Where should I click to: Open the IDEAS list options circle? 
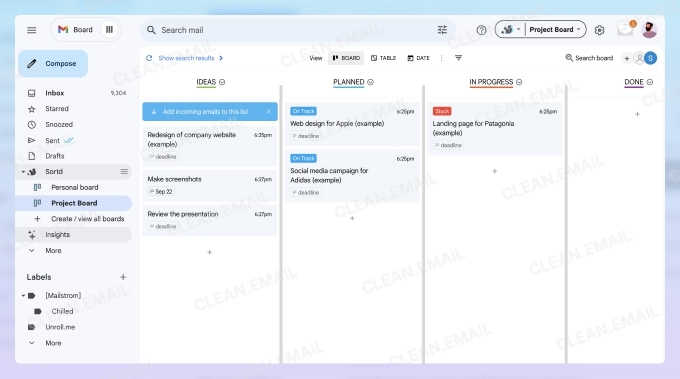(222, 82)
